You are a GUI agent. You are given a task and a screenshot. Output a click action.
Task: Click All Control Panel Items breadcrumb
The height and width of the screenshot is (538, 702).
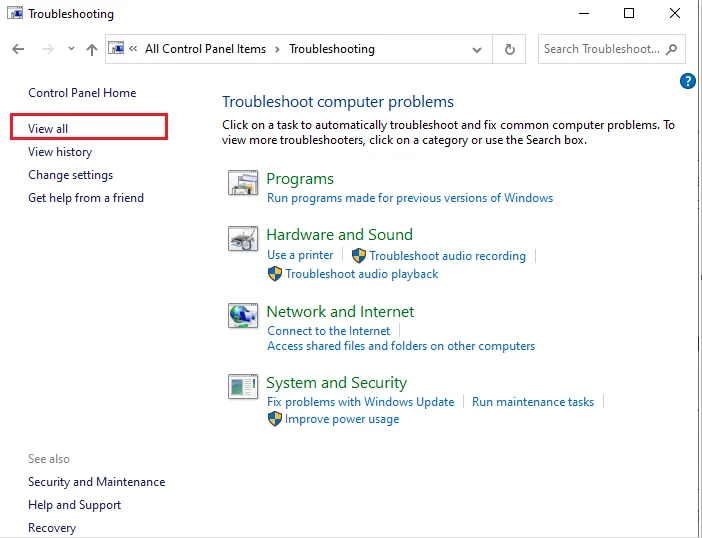point(205,49)
